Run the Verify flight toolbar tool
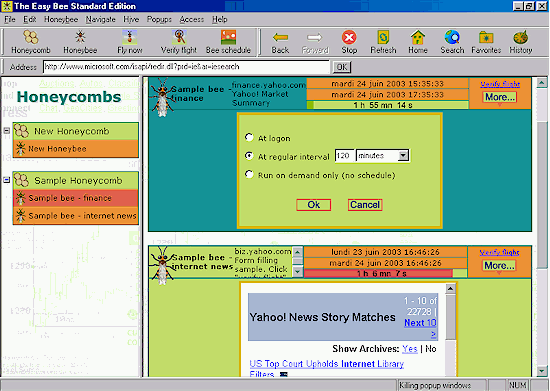This screenshot has height=391, width=550. [x=179, y=42]
